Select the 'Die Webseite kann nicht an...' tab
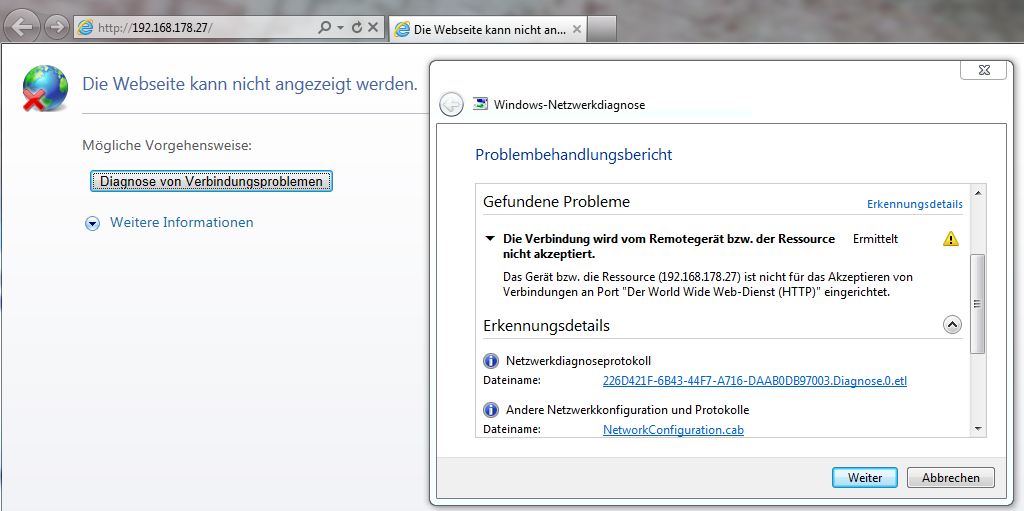Viewport: 1024px width, 511px height. [x=487, y=29]
